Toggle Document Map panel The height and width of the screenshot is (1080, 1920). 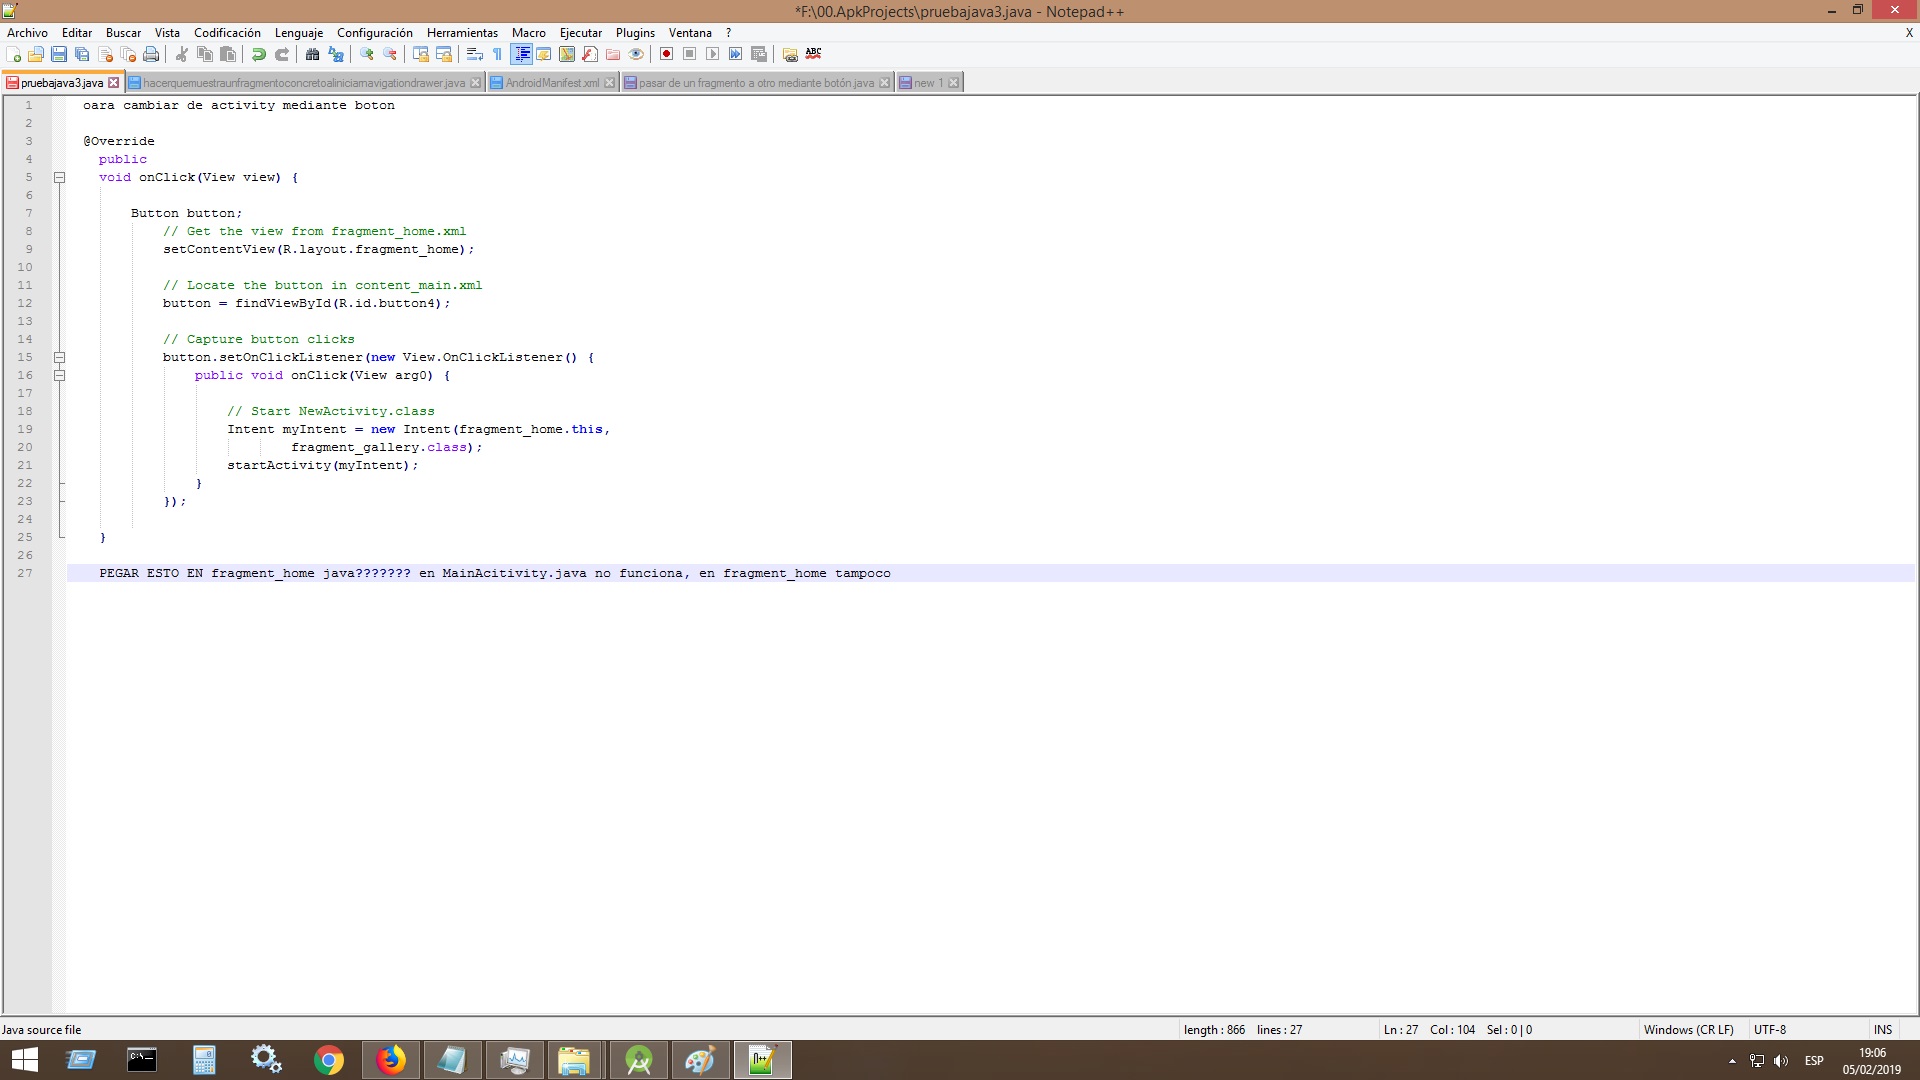pos(567,54)
